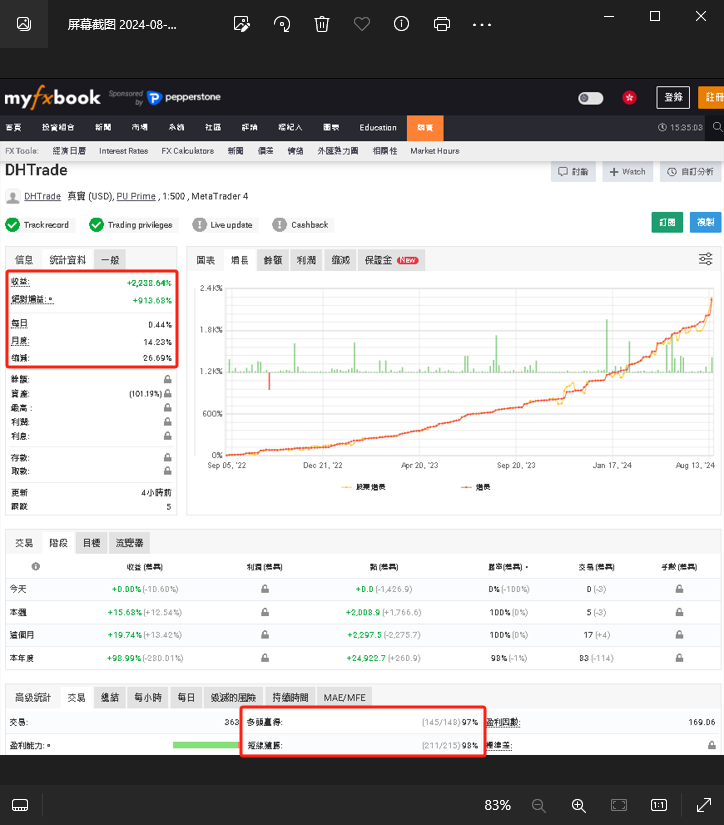Click the orange 註冊 register button
This screenshot has height=825, width=724.
[712, 97]
